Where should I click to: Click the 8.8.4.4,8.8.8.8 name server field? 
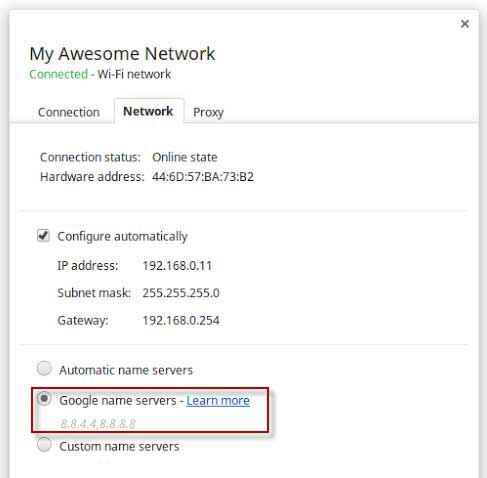pos(98,424)
